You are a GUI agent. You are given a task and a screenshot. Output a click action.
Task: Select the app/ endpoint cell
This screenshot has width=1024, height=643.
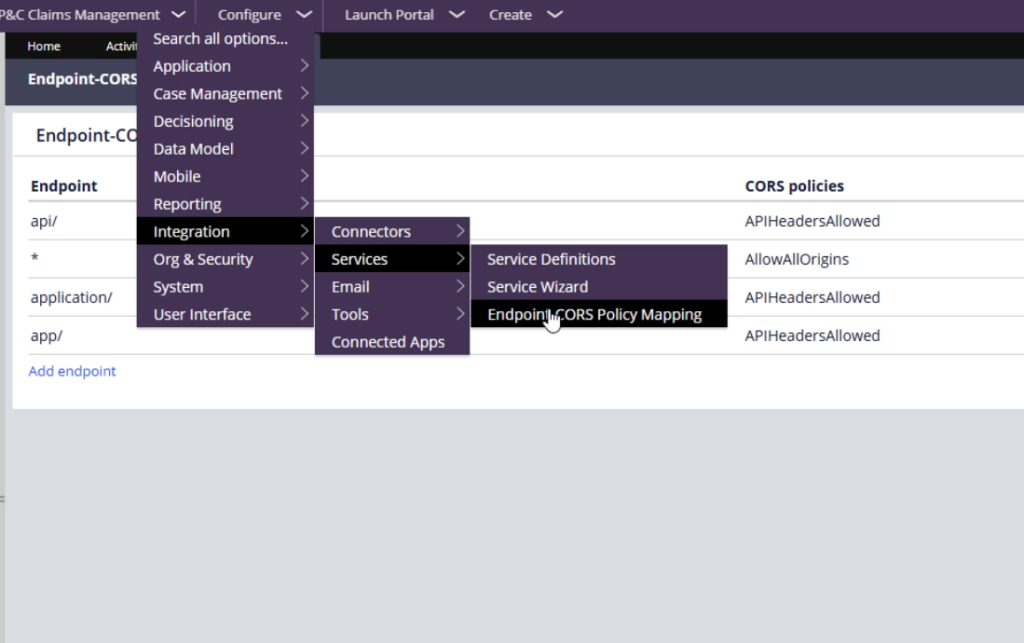[46, 336]
